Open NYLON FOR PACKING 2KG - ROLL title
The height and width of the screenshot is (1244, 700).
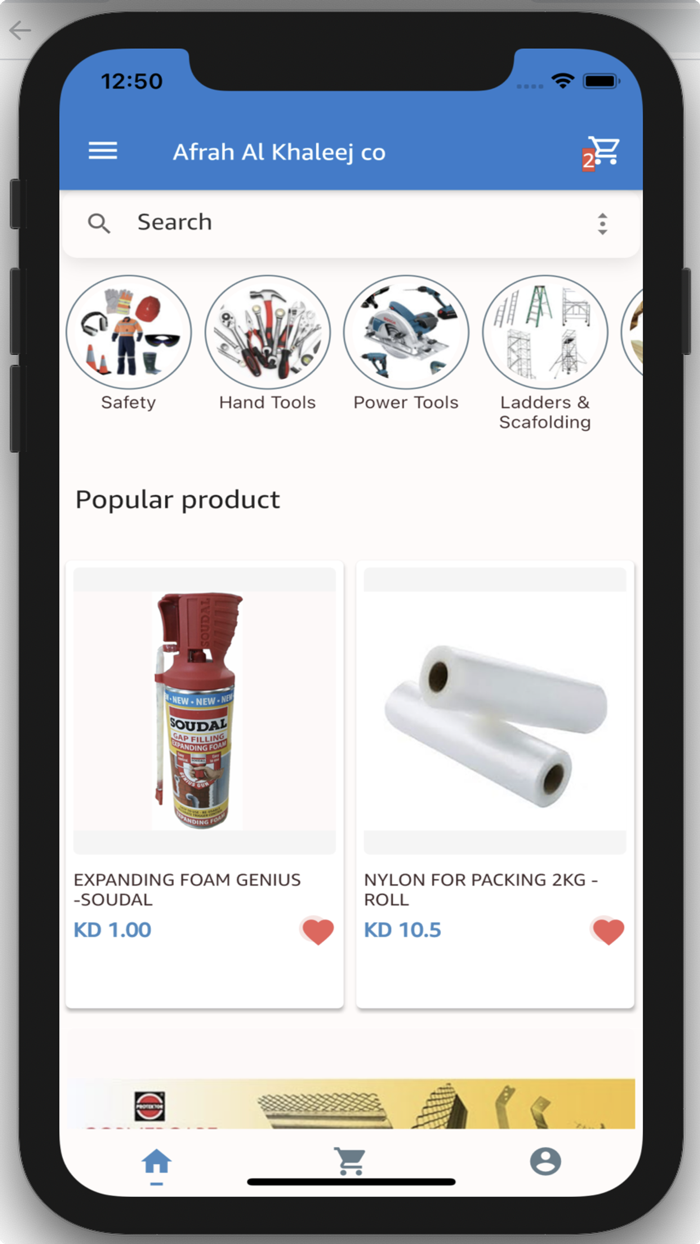point(481,890)
